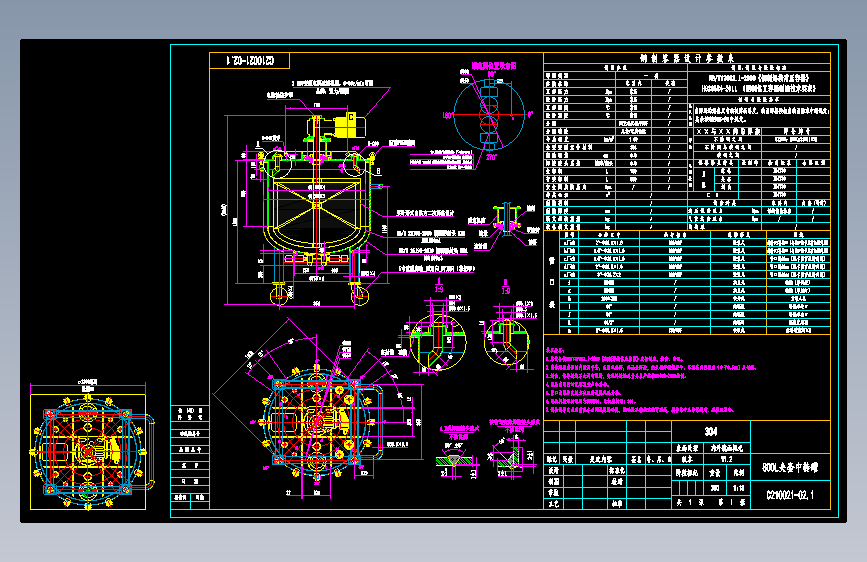Image resolution: width=867 pixels, height=562 pixels.
Task: Select the nozzle orientation circle diagram
Action: 489,115
